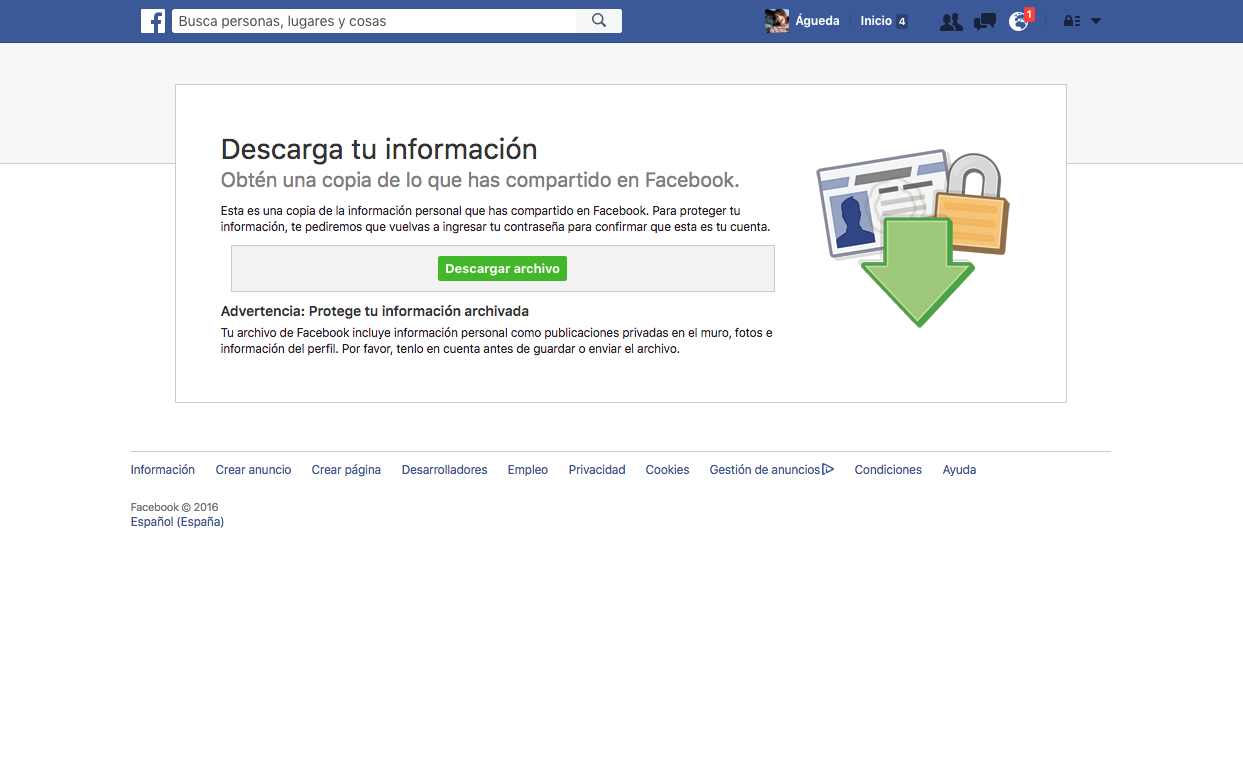Change language via Español (España)
This screenshot has height=765, width=1243.
click(x=177, y=521)
